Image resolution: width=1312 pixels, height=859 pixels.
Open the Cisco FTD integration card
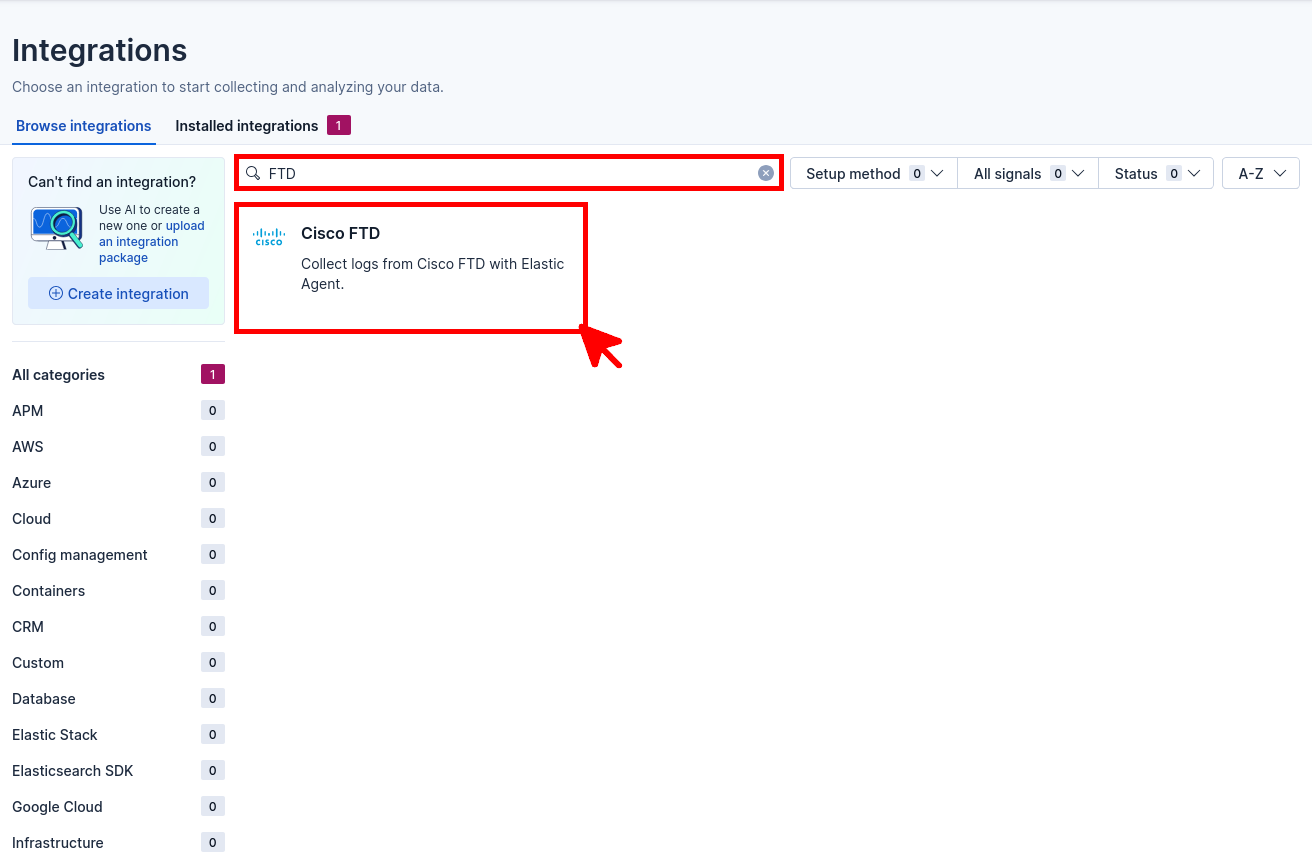[x=410, y=267]
